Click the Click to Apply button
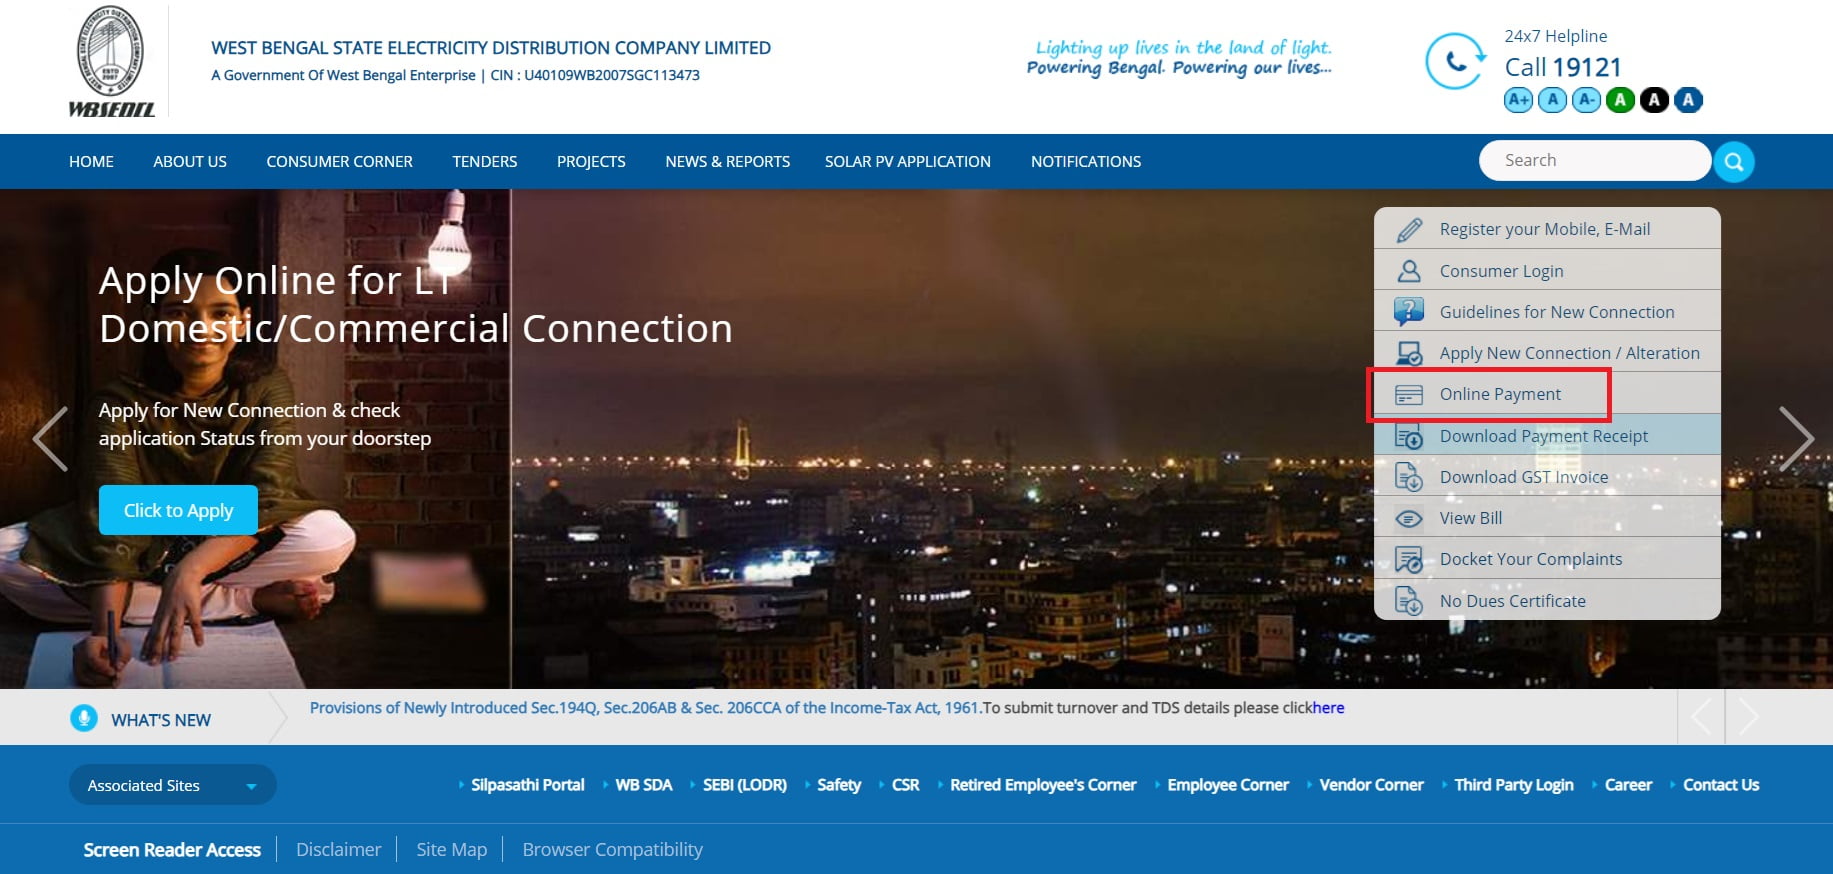Screen dimensions: 1833x874 pyautogui.click(x=178, y=510)
